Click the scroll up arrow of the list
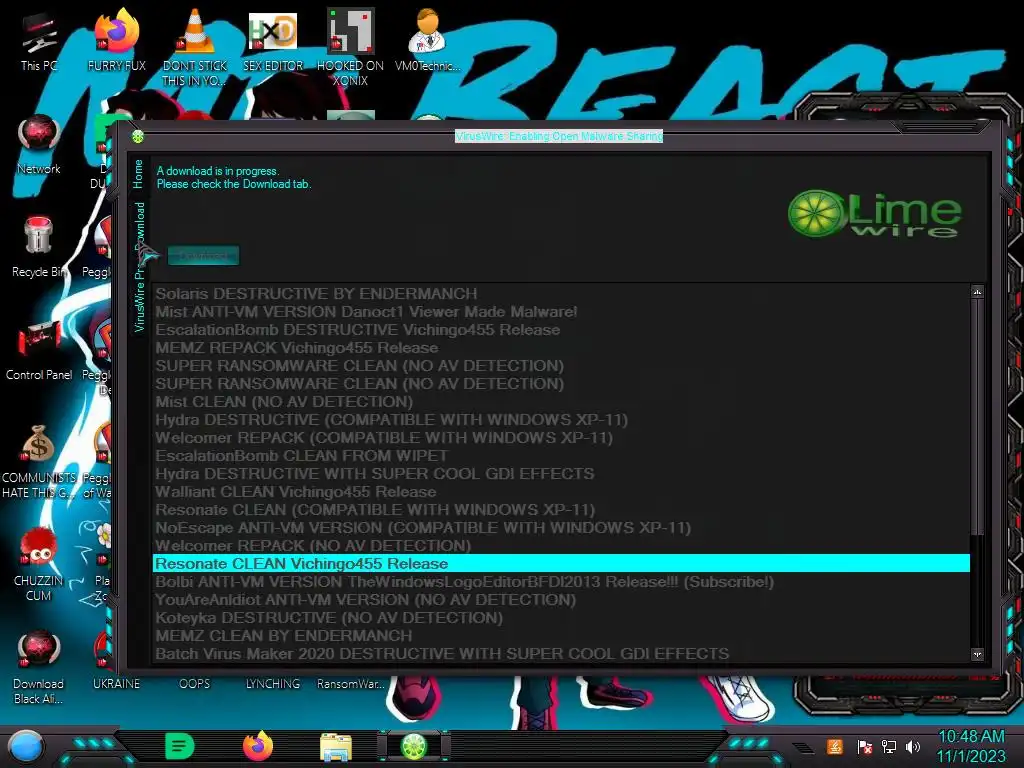The height and width of the screenshot is (768, 1024). coord(977,292)
